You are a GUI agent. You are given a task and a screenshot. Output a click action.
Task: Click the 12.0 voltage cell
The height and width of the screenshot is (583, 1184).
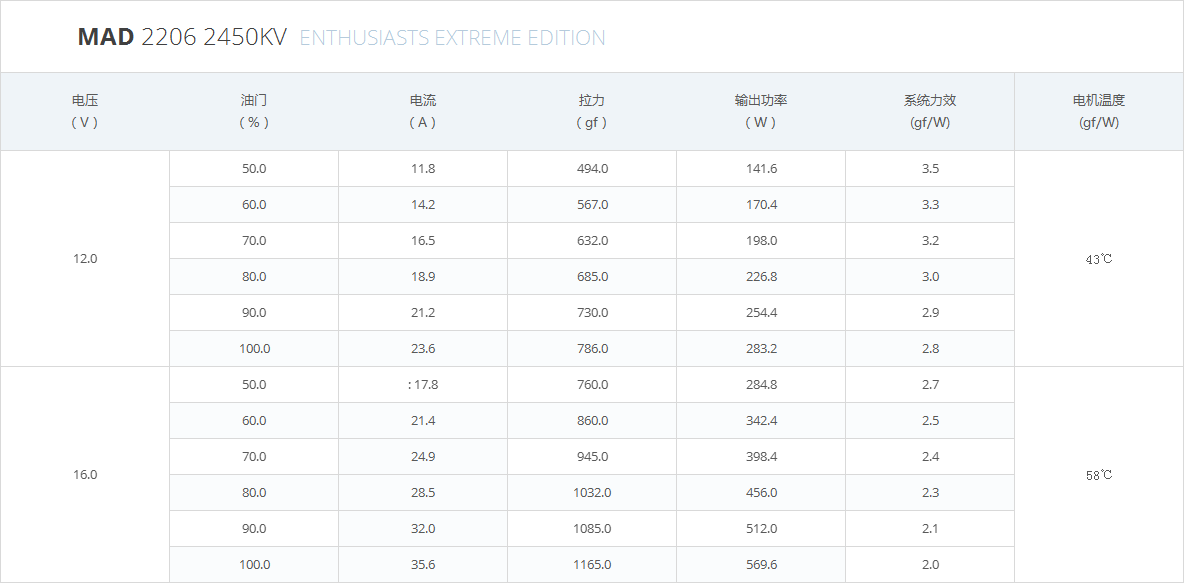point(85,258)
